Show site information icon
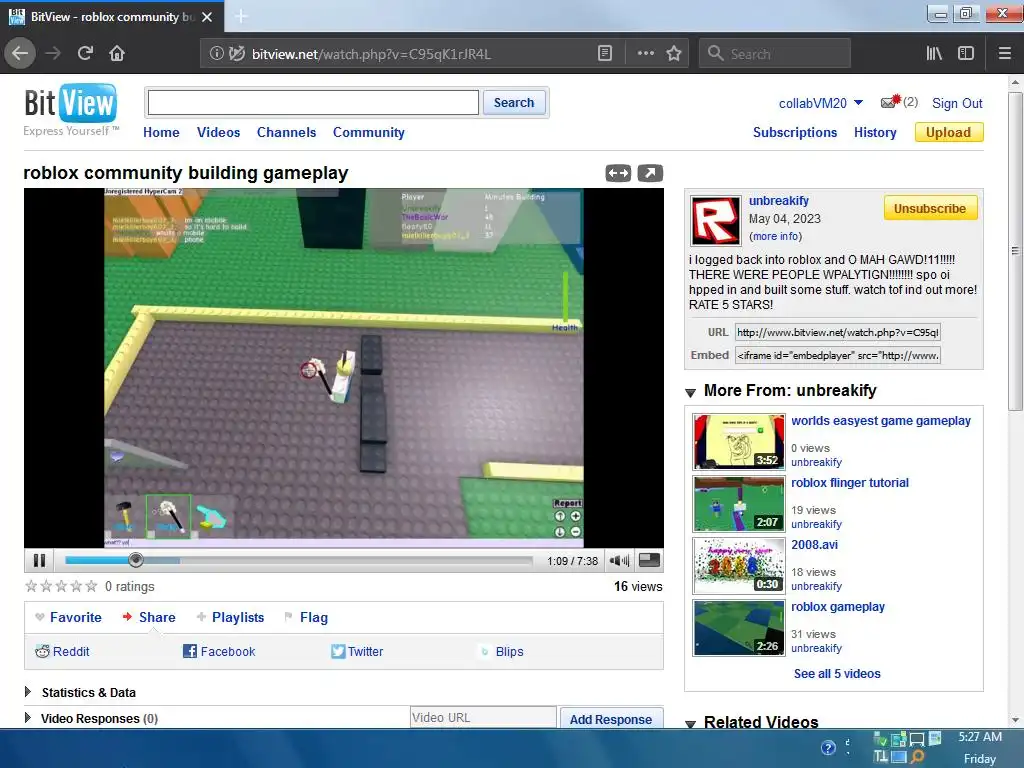The image size is (1024, 768). coord(216,54)
